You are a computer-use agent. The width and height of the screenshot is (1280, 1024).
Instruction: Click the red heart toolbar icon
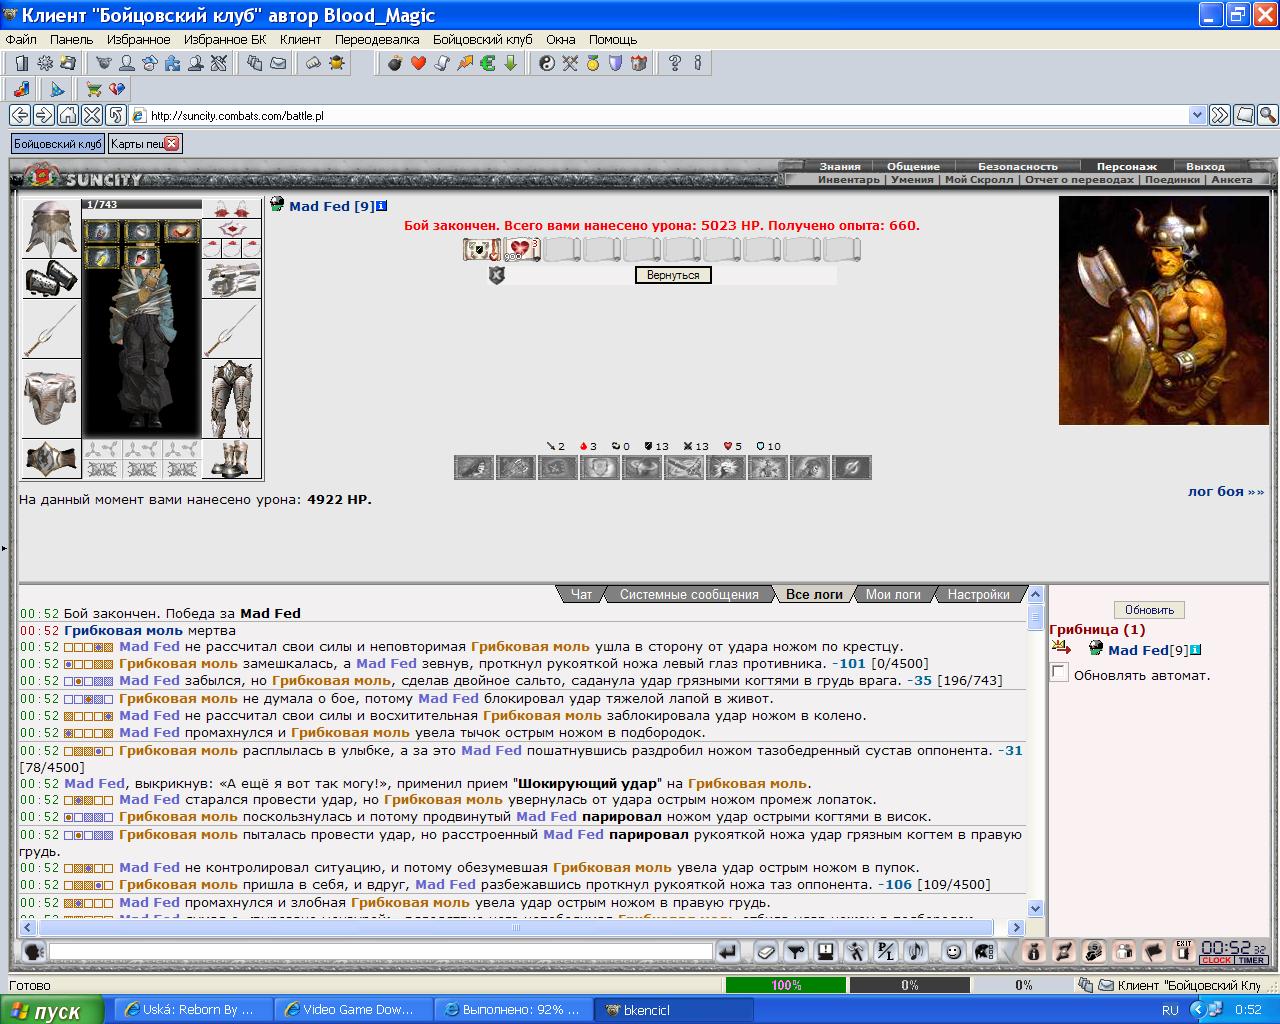pyautogui.click(x=418, y=63)
